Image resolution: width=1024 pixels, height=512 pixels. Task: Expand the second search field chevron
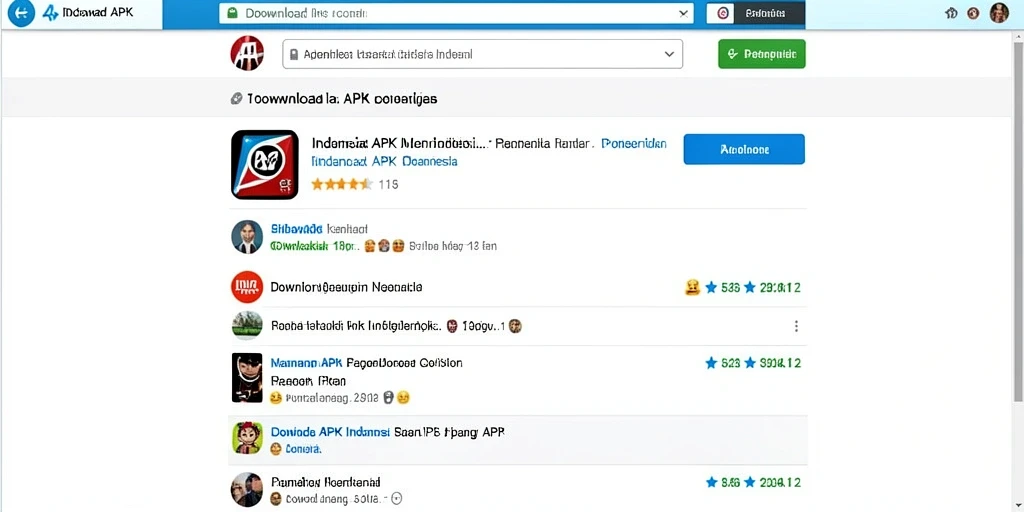coord(669,55)
